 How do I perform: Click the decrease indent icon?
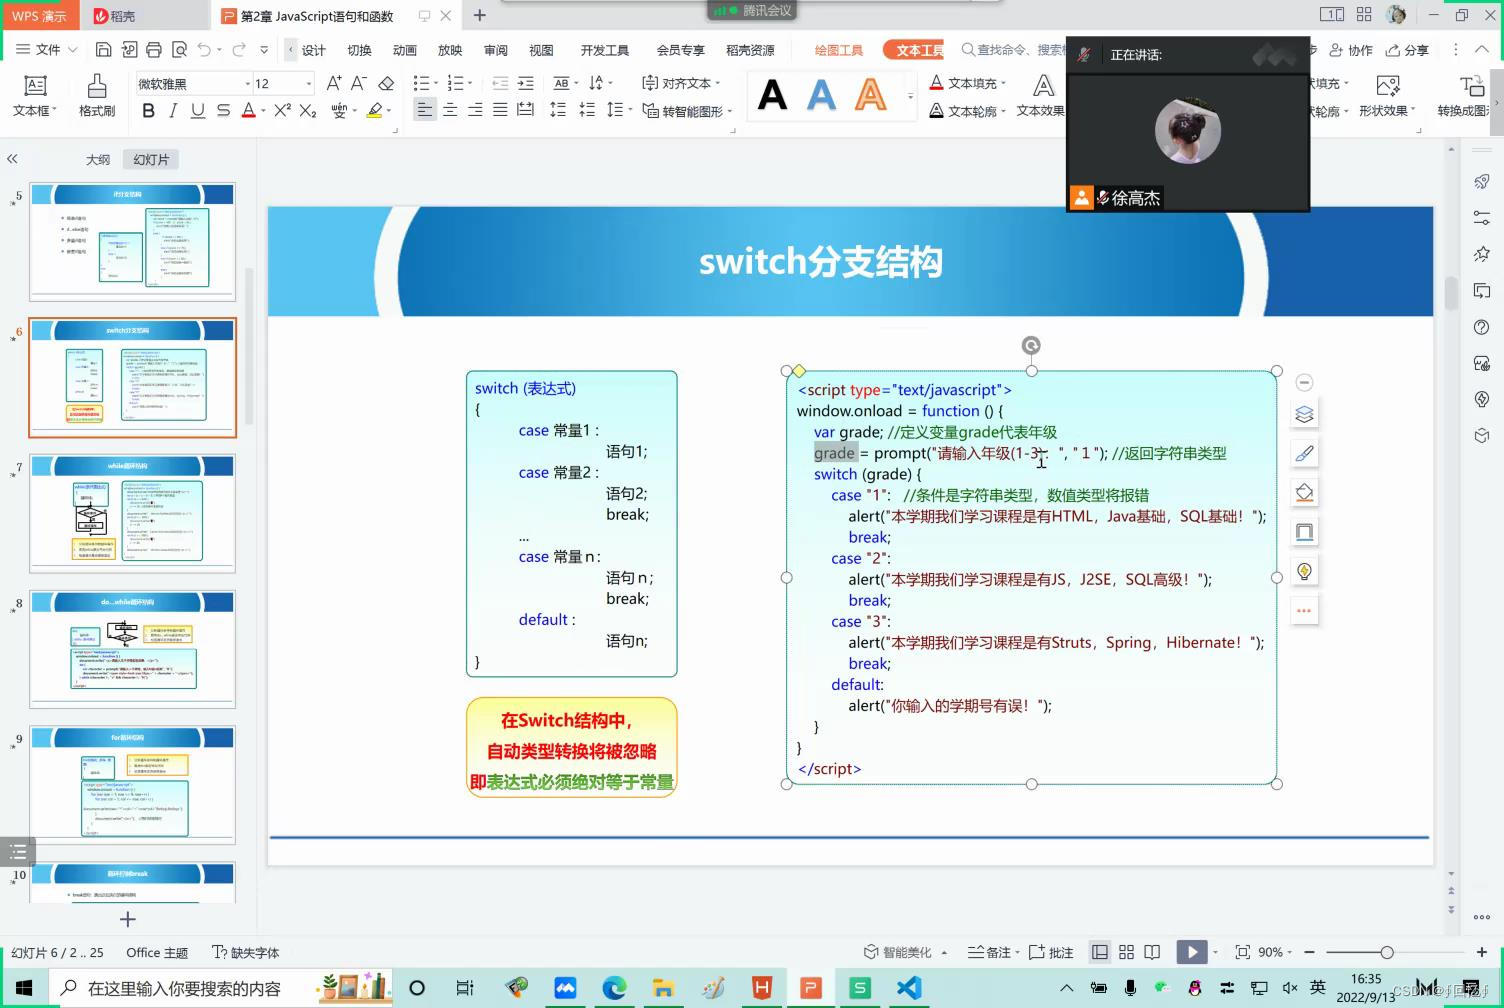[x=500, y=83]
